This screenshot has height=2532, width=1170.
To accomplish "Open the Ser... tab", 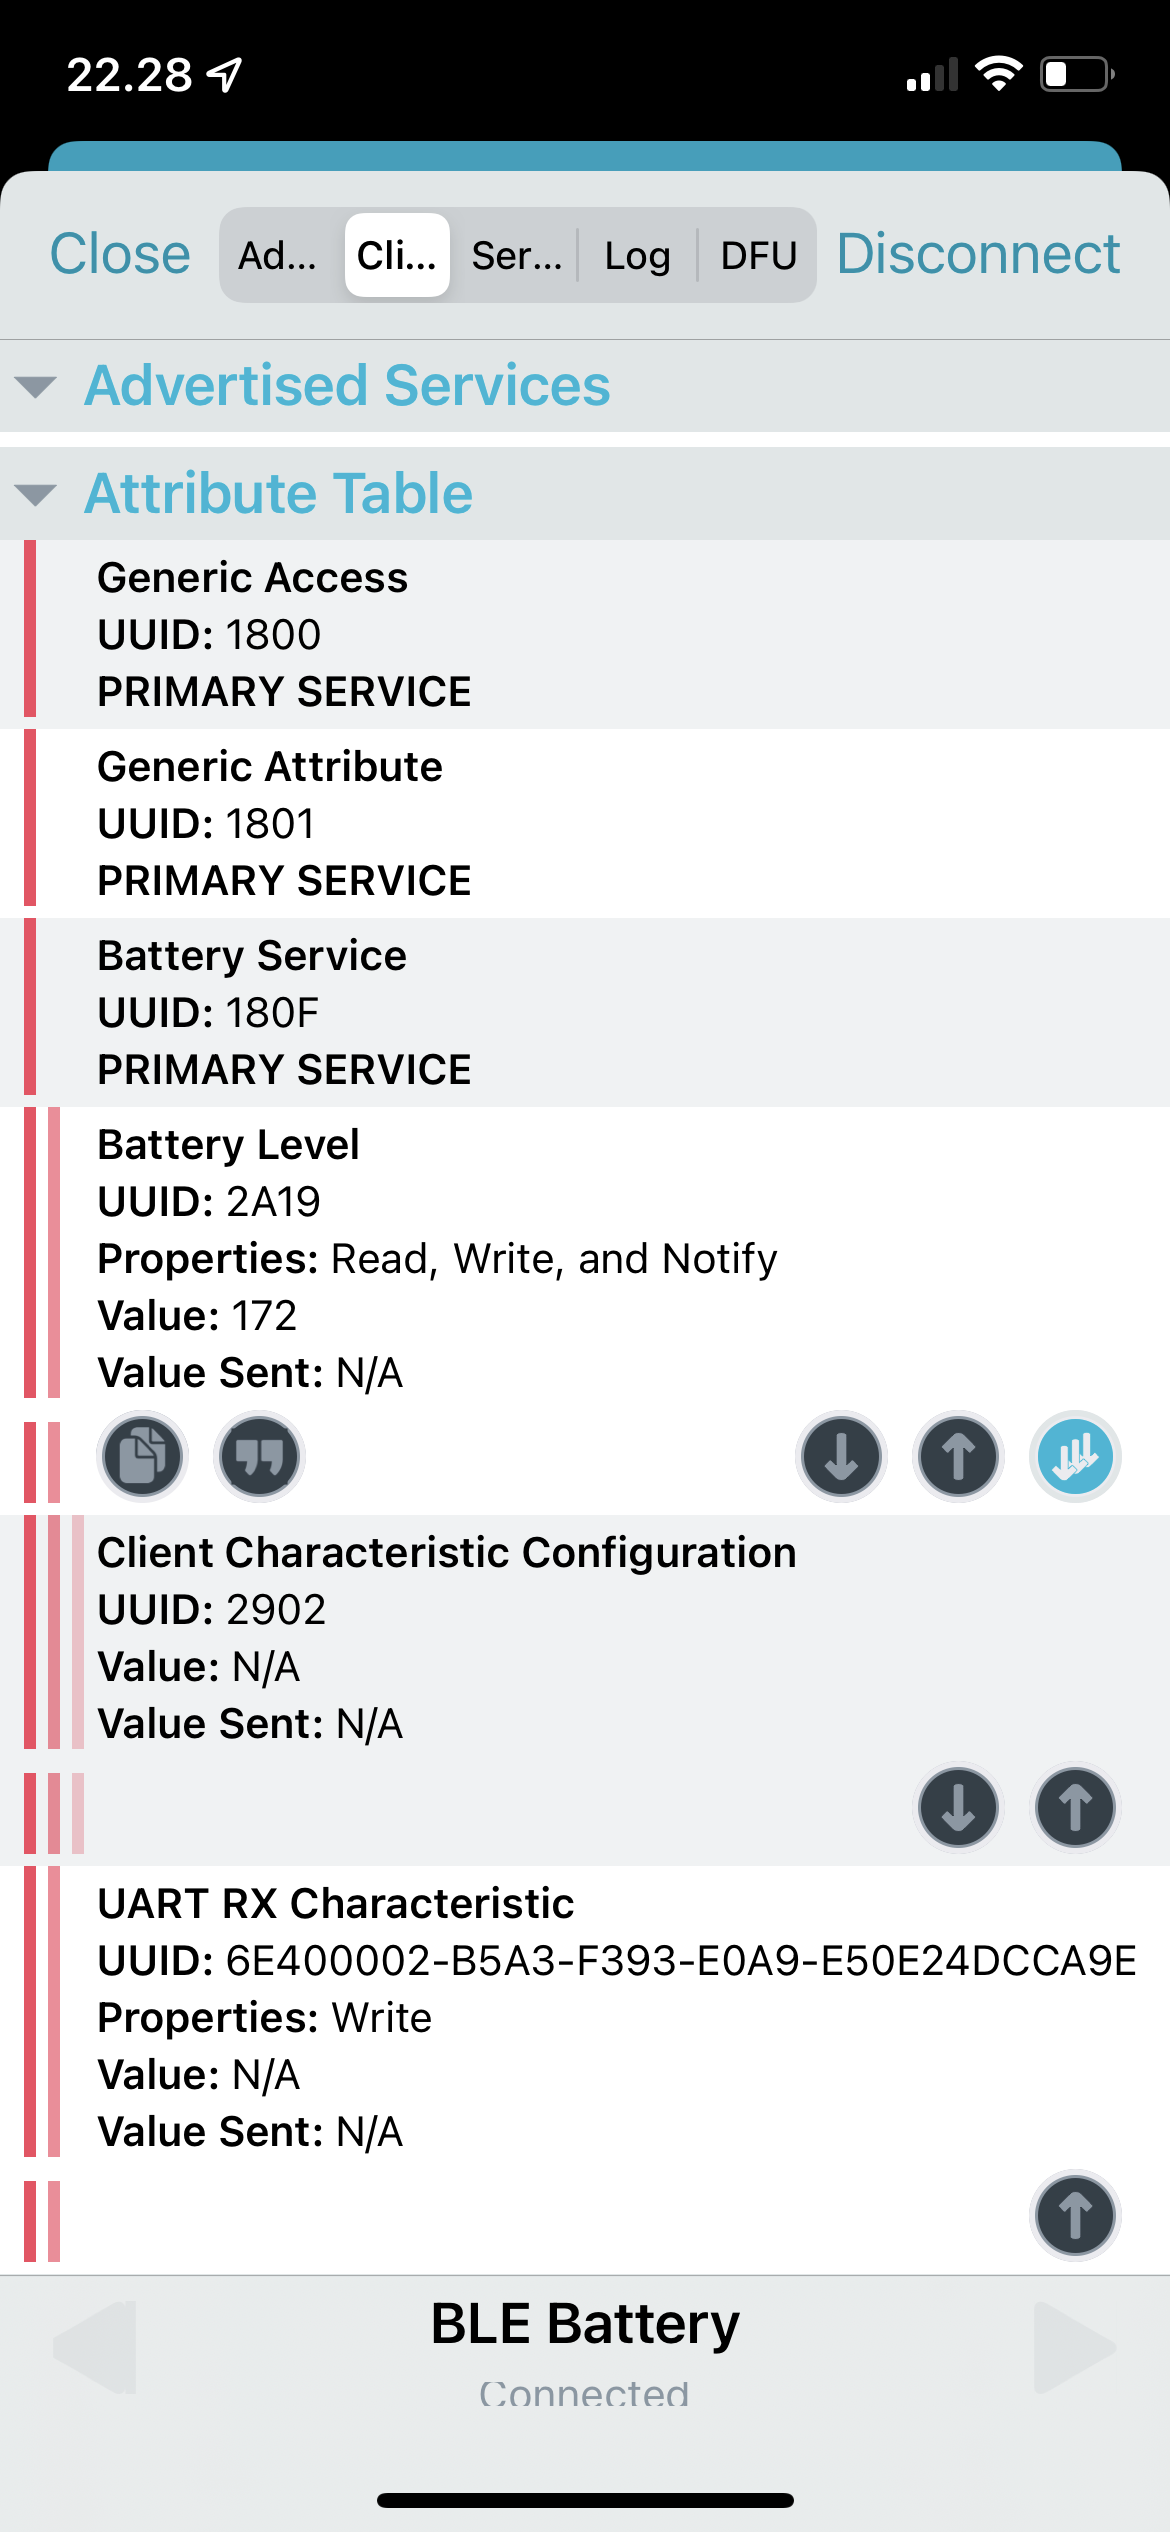I will click(x=516, y=255).
